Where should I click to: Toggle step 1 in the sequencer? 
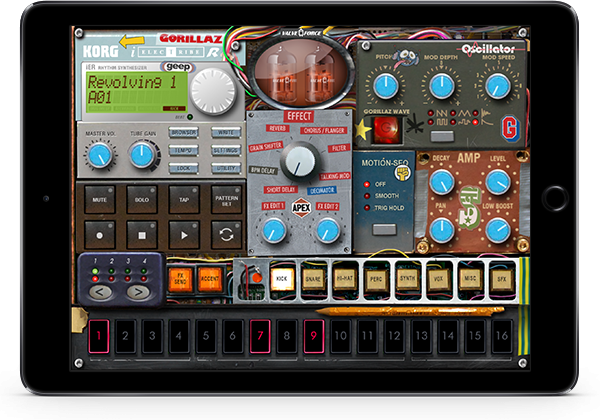click(x=99, y=336)
